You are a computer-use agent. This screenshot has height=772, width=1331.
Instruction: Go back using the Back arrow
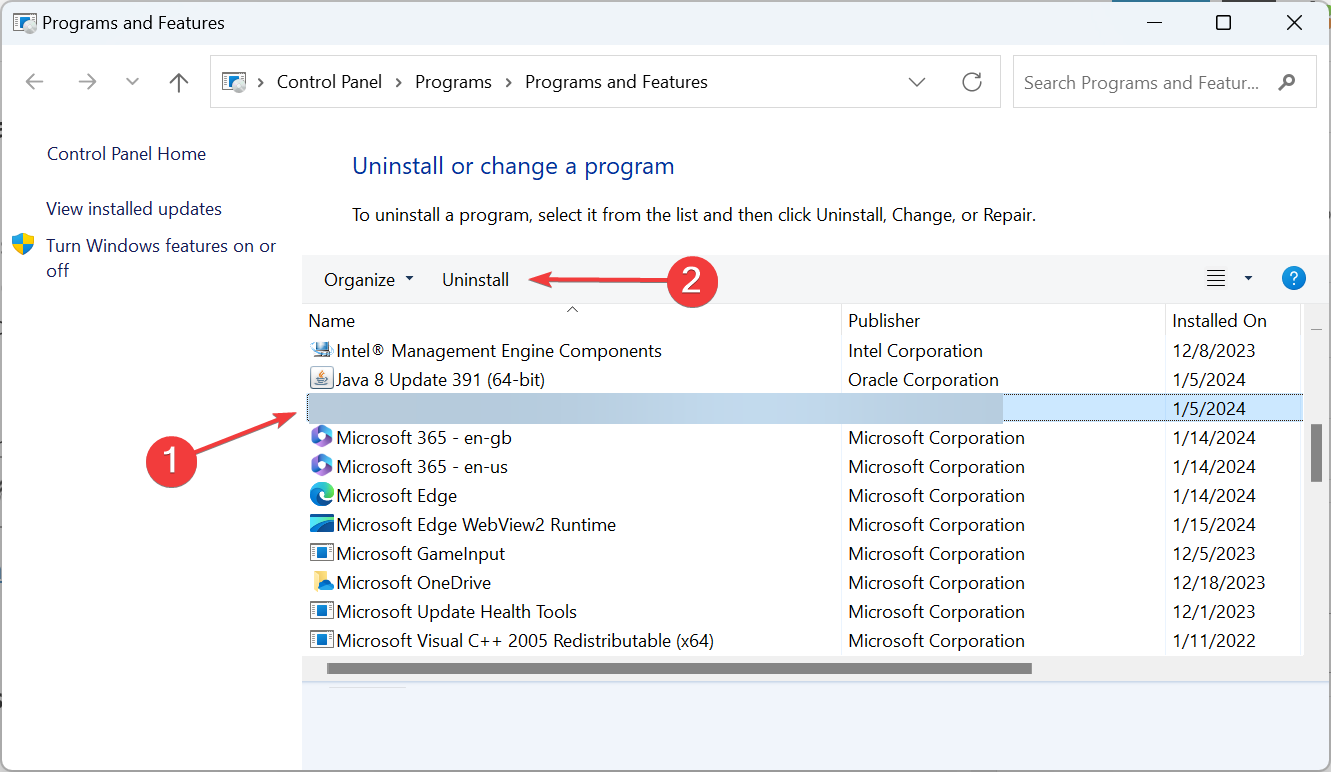35,82
